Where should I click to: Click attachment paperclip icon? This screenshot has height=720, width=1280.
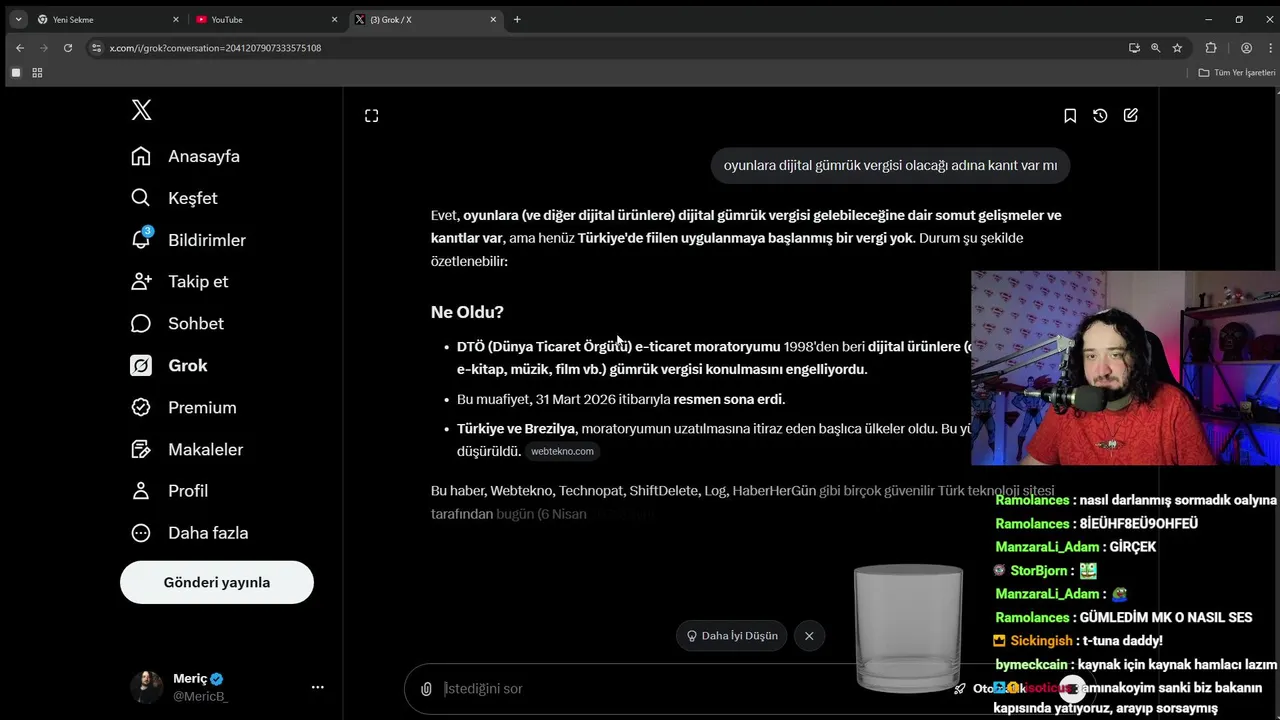(426, 688)
